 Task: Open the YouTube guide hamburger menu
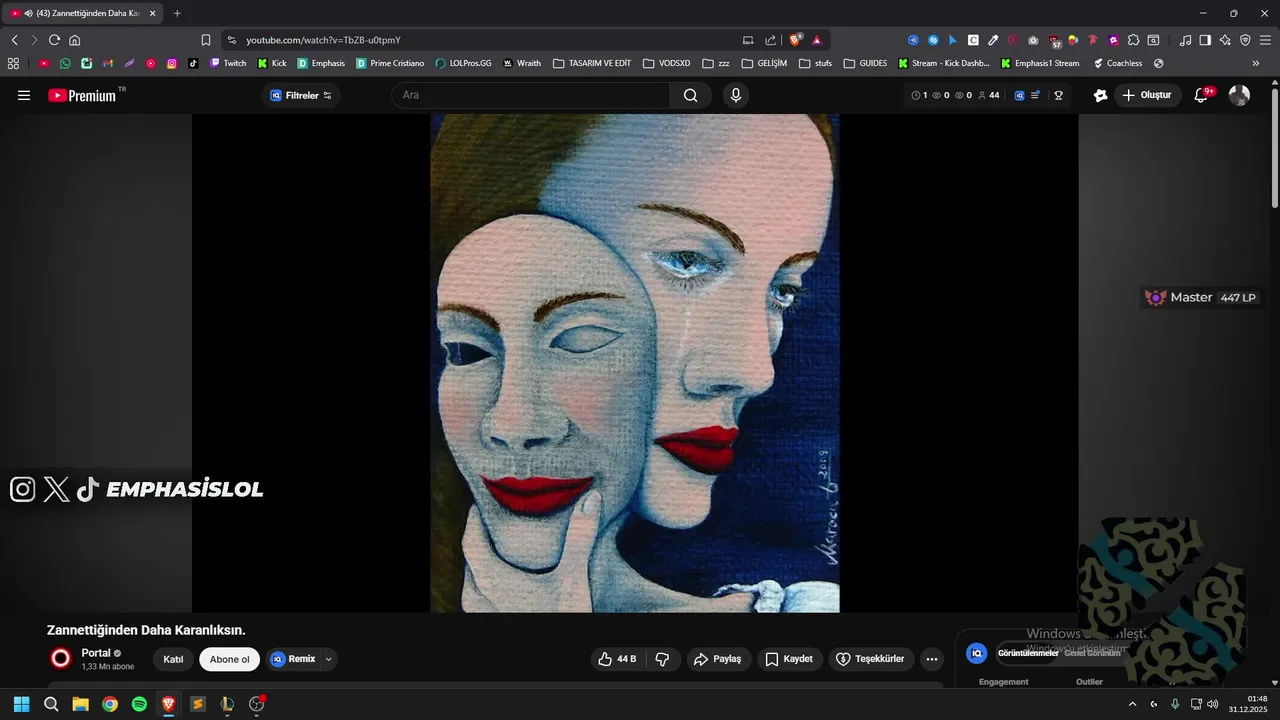click(24, 95)
